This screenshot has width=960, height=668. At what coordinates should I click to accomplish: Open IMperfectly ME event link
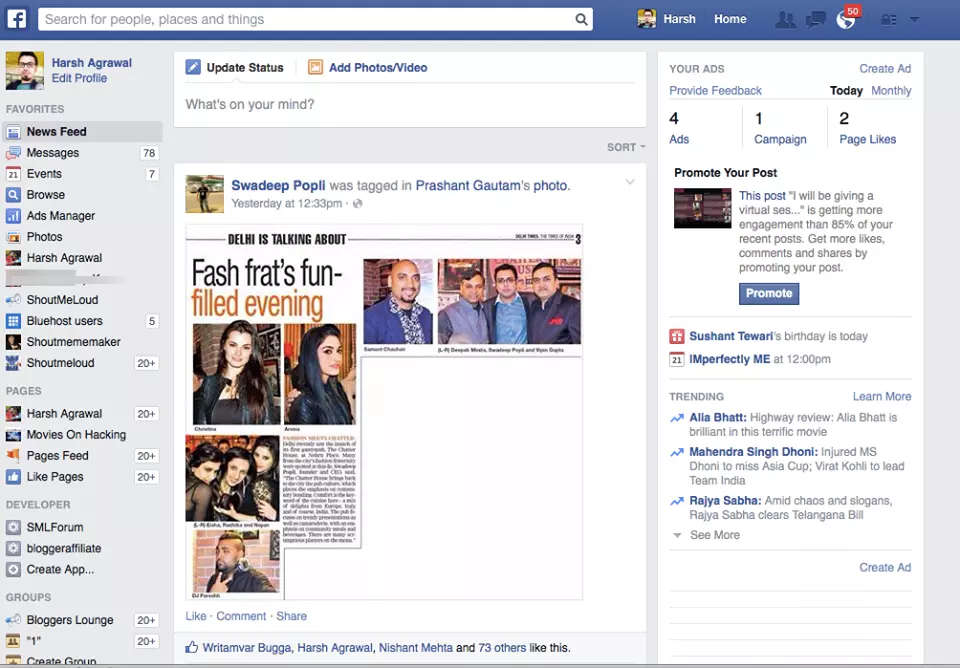click(x=729, y=359)
